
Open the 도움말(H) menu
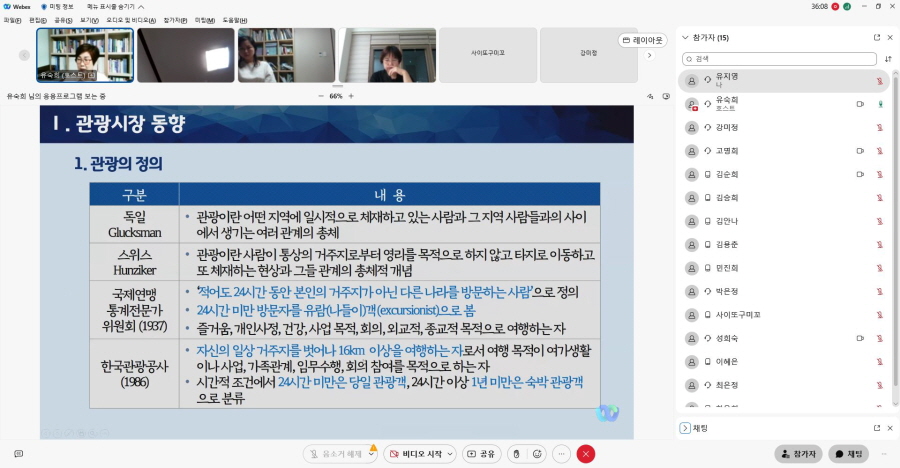click(235, 20)
